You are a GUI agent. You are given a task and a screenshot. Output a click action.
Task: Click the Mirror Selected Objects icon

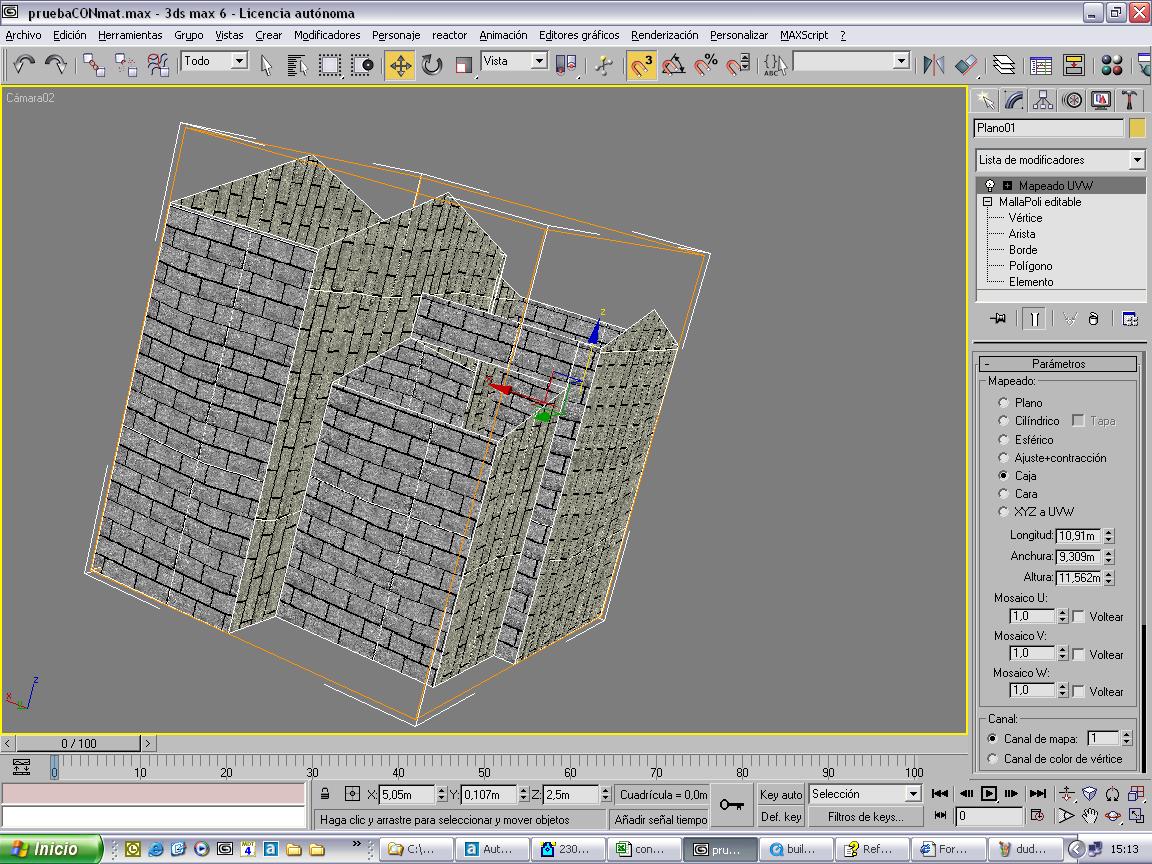click(934, 66)
